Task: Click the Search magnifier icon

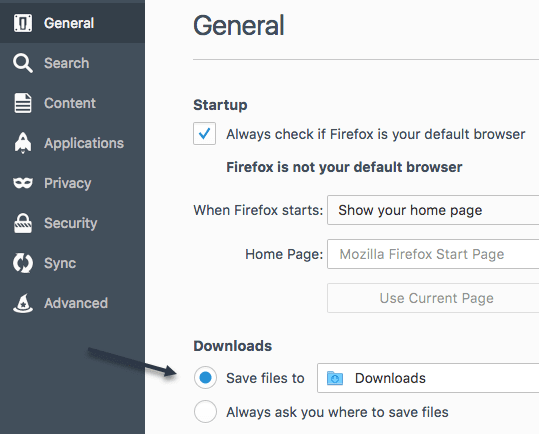Action: pos(23,63)
